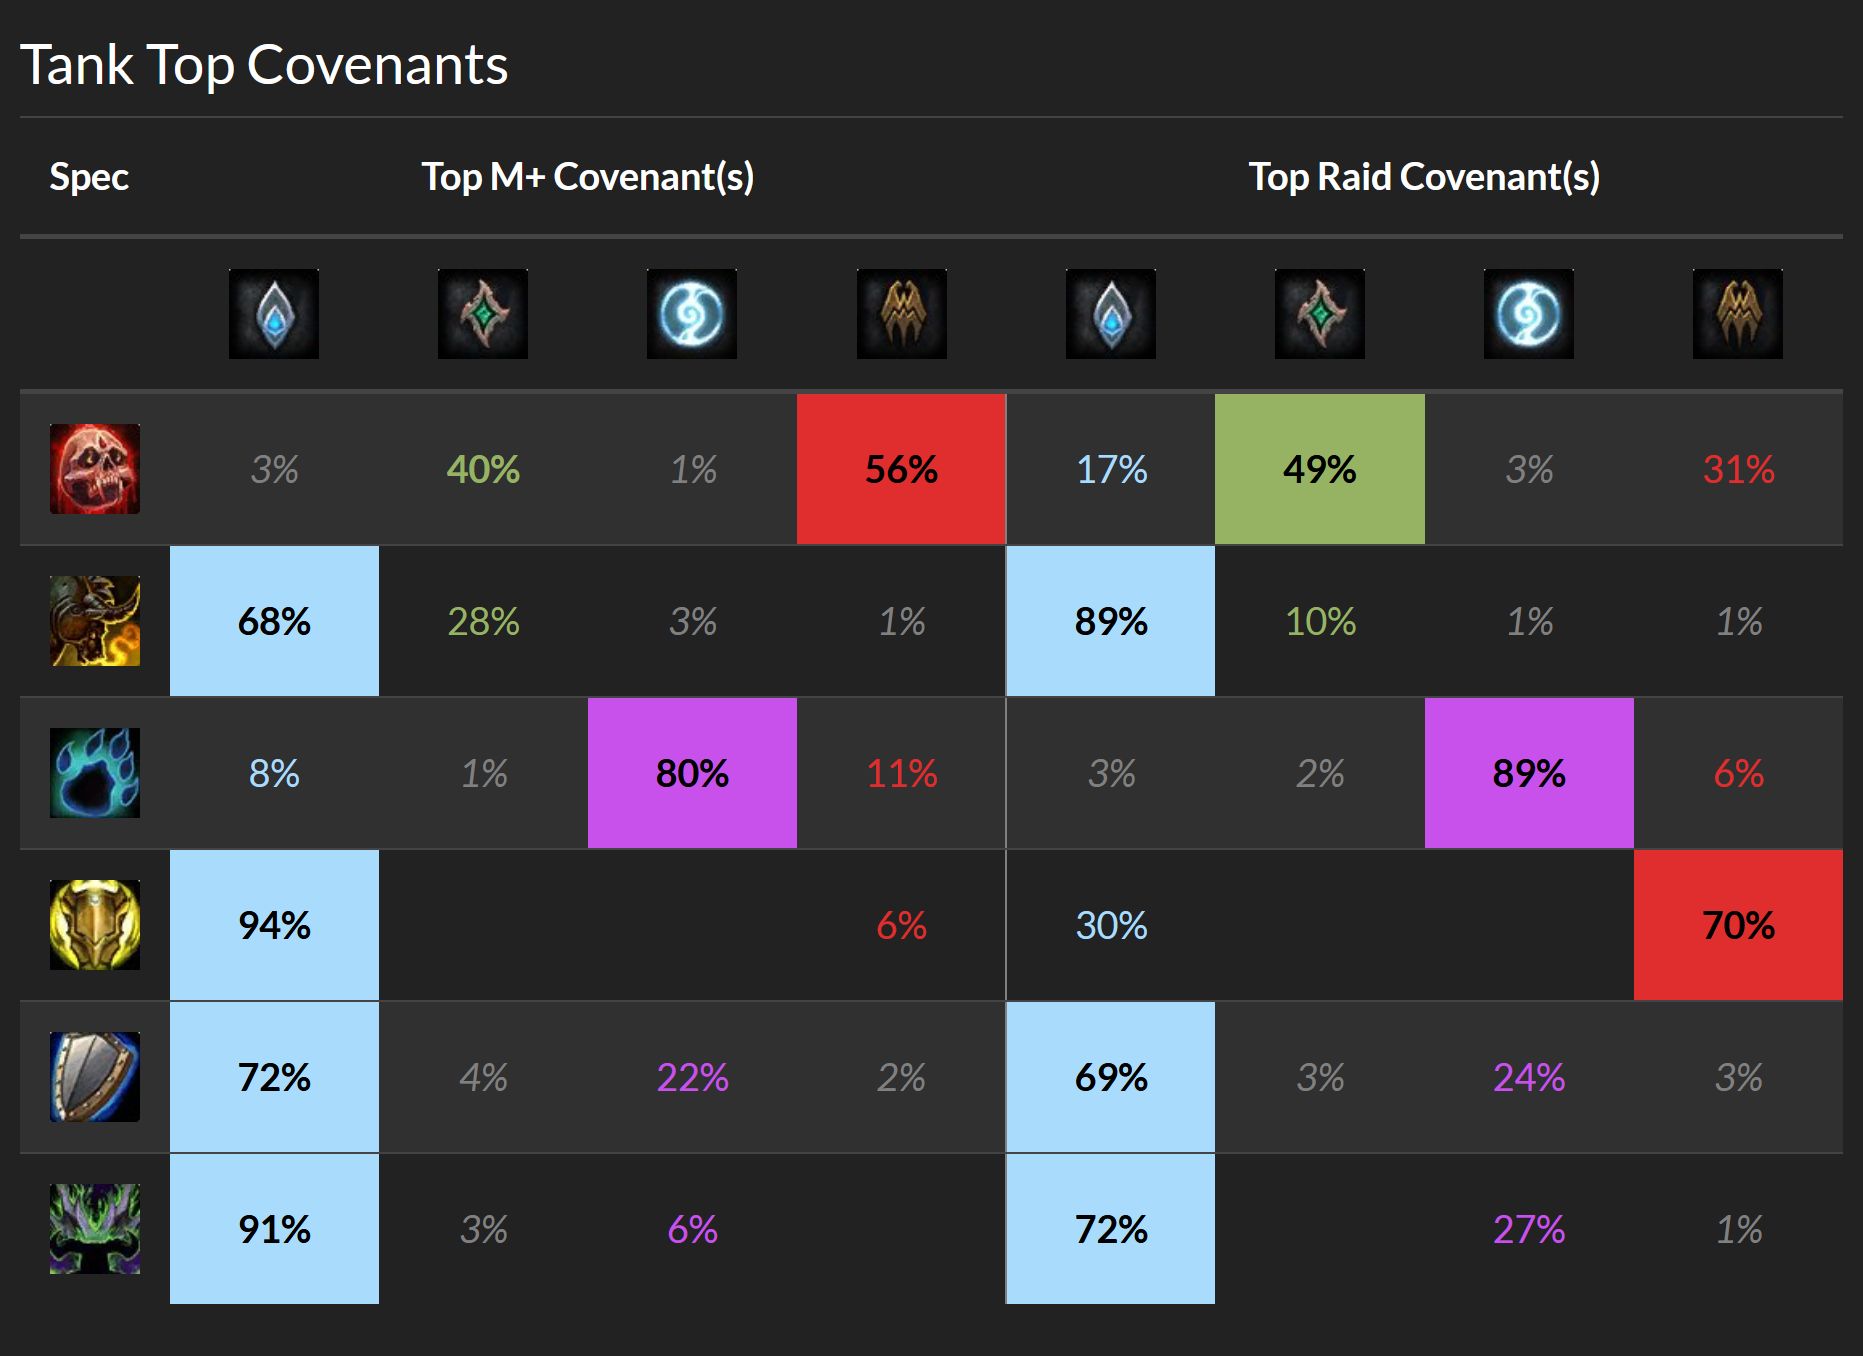The width and height of the screenshot is (1863, 1356).
Task: Click the blue 94% highlighted cell
Action: click(x=274, y=925)
